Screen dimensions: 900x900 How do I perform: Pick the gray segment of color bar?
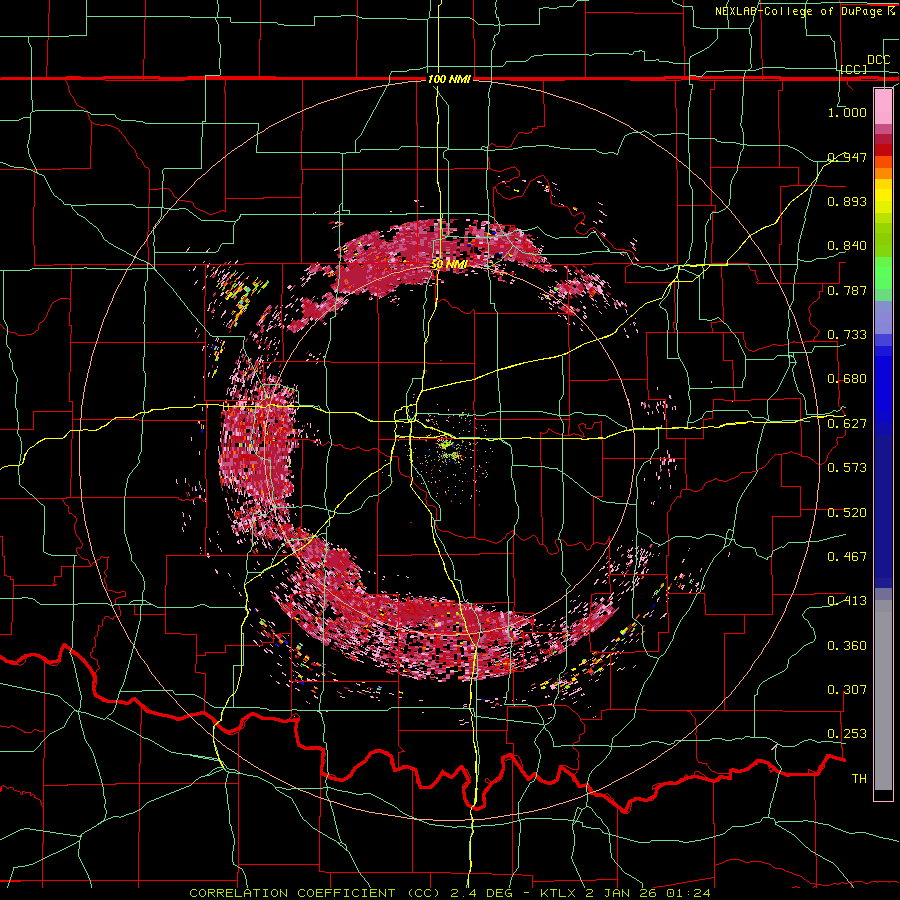click(883, 695)
